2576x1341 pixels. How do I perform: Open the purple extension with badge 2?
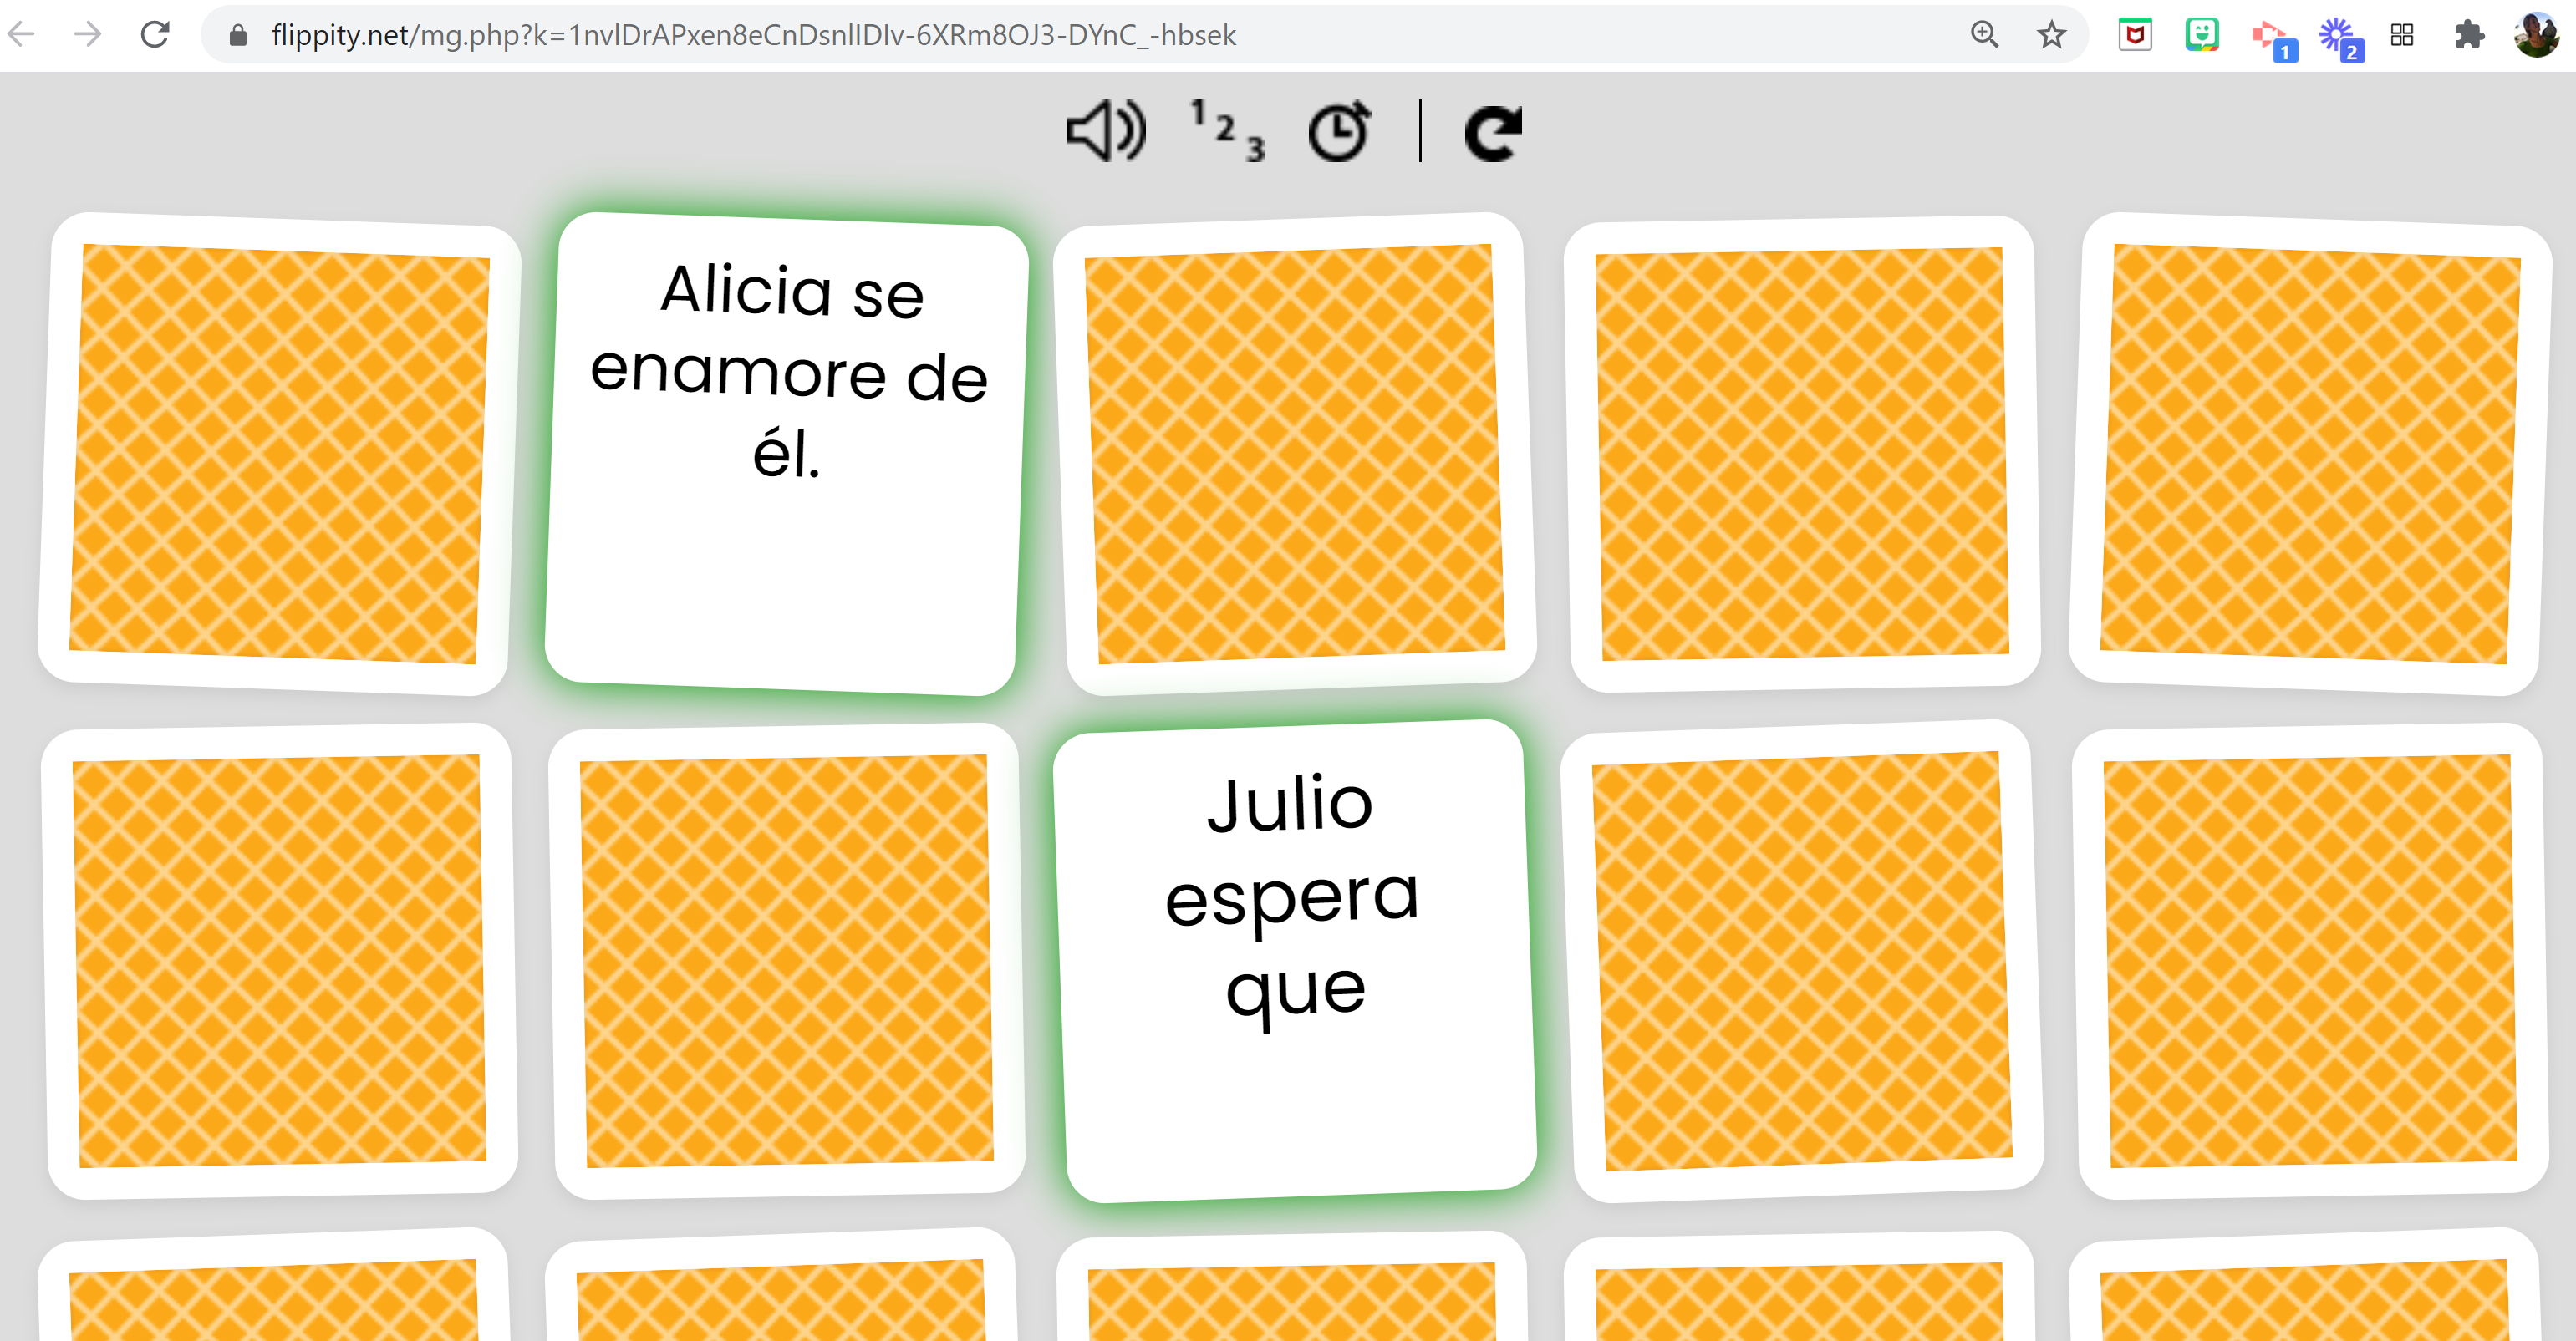tap(2343, 35)
